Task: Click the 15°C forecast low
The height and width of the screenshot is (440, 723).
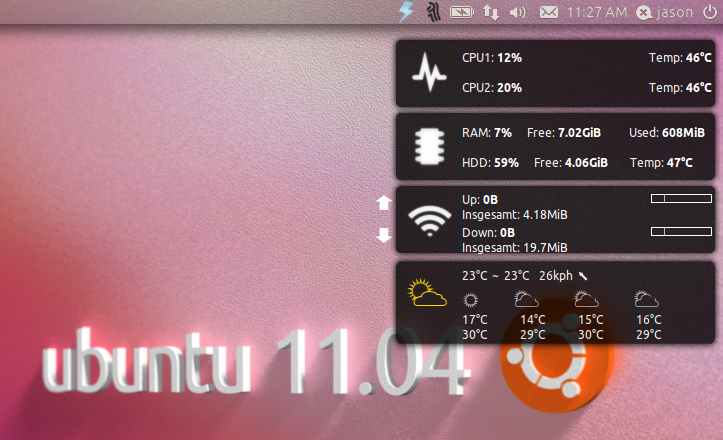Action: (x=591, y=319)
